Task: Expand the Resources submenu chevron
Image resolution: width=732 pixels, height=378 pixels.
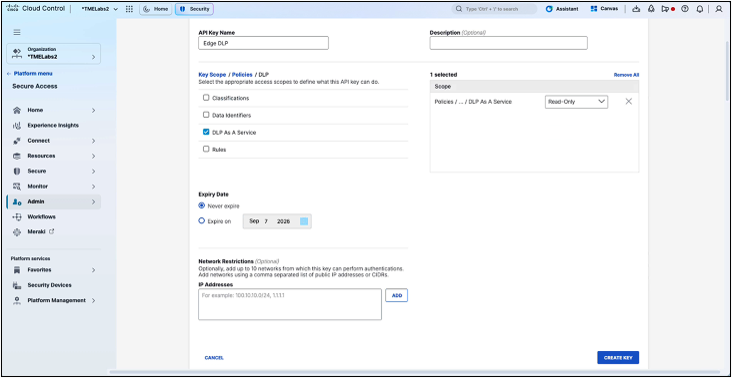Action: [93, 156]
